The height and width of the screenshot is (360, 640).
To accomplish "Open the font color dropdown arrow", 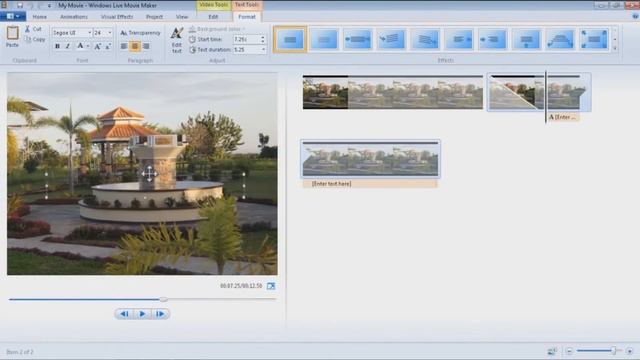I will tap(88, 46).
